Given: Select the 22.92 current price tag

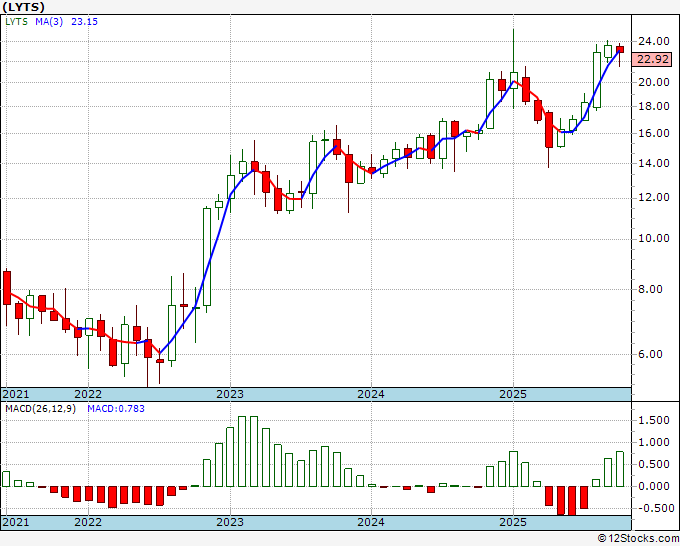Looking at the screenshot, I should click(653, 59).
